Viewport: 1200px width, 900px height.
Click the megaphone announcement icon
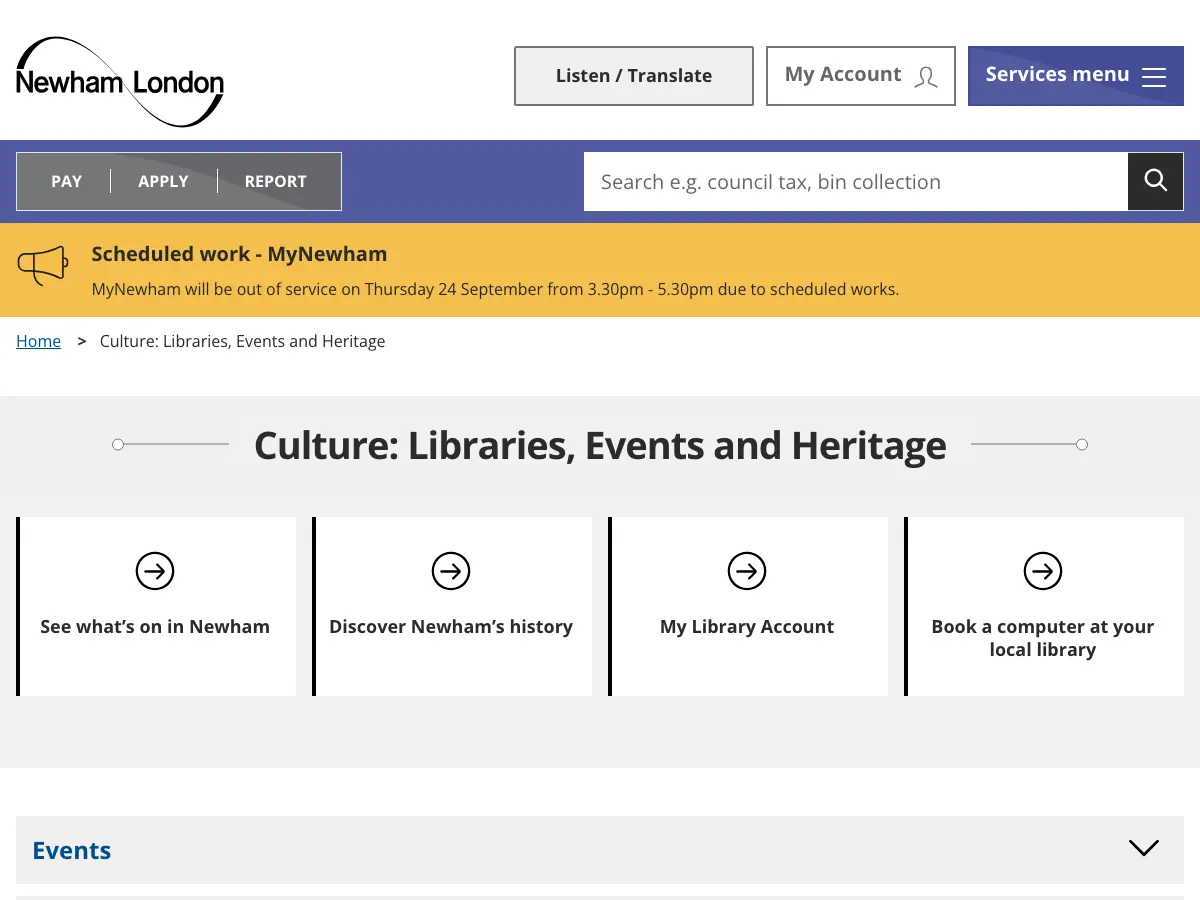43,266
